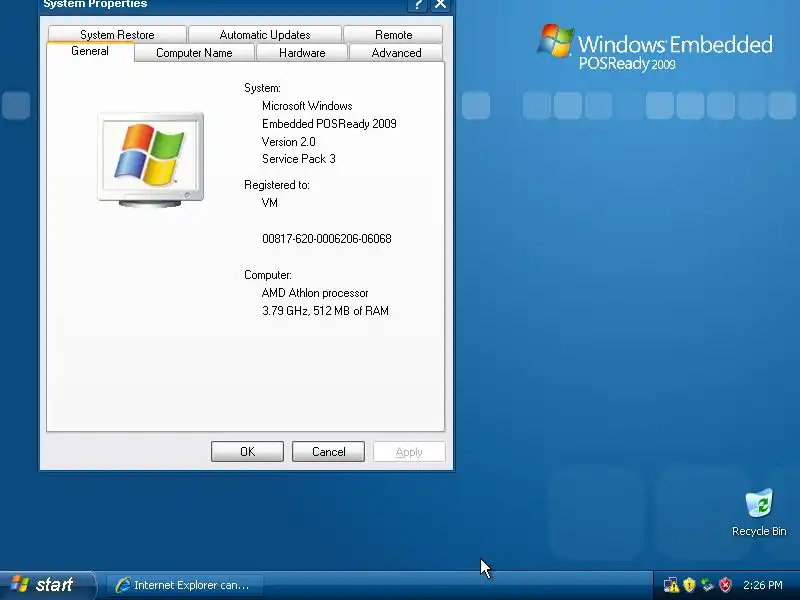The image size is (800, 600).
Task: Click the 2:26 PM clock
Action: (x=763, y=585)
